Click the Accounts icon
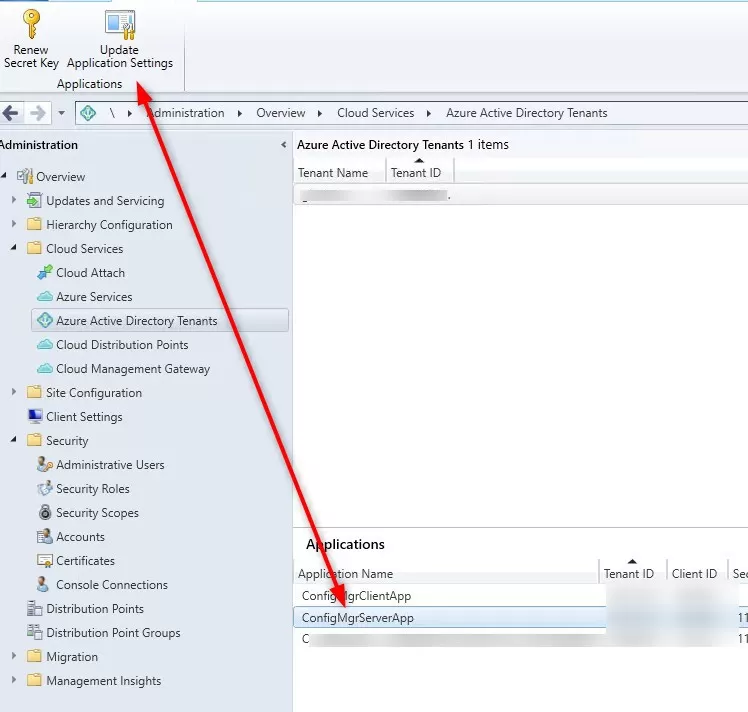Image resolution: width=748 pixels, height=712 pixels. click(x=45, y=537)
